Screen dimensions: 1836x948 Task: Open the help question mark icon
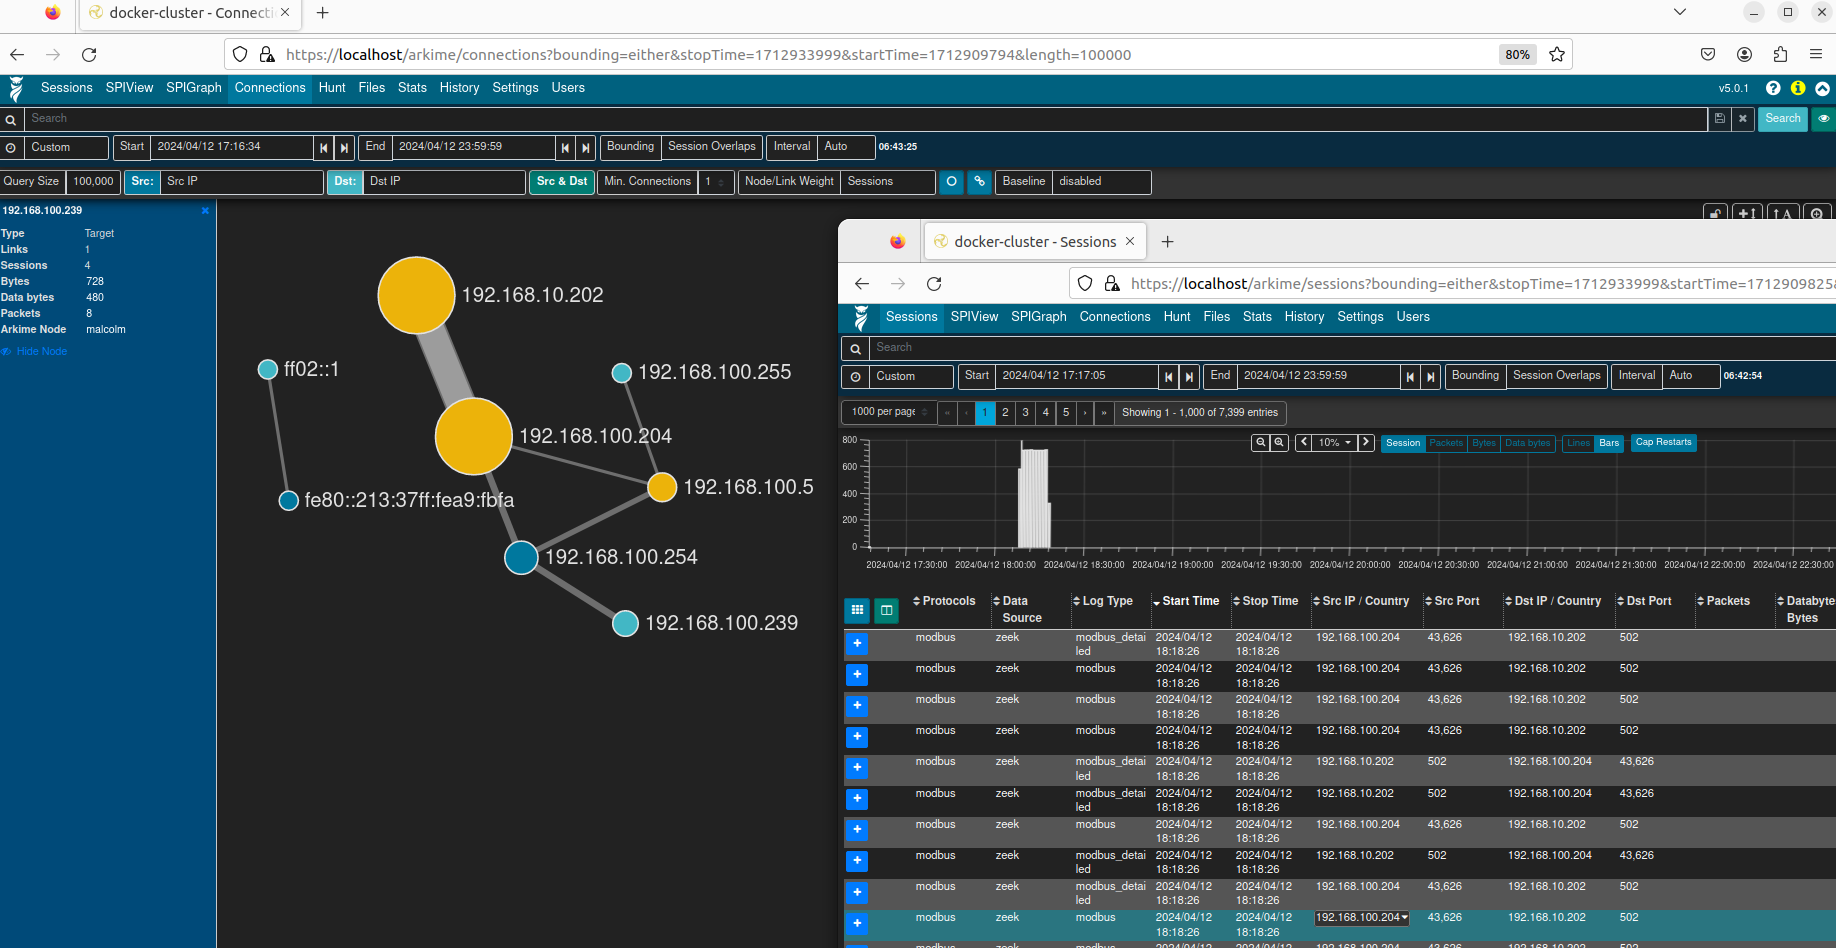coord(1773,88)
